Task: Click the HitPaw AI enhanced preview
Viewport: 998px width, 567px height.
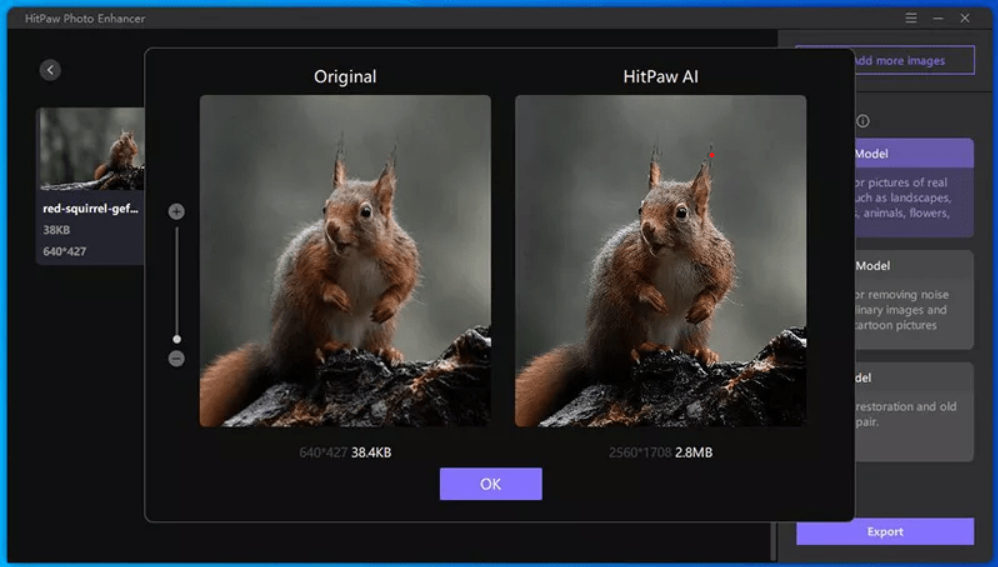Action: tap(661, 261)
